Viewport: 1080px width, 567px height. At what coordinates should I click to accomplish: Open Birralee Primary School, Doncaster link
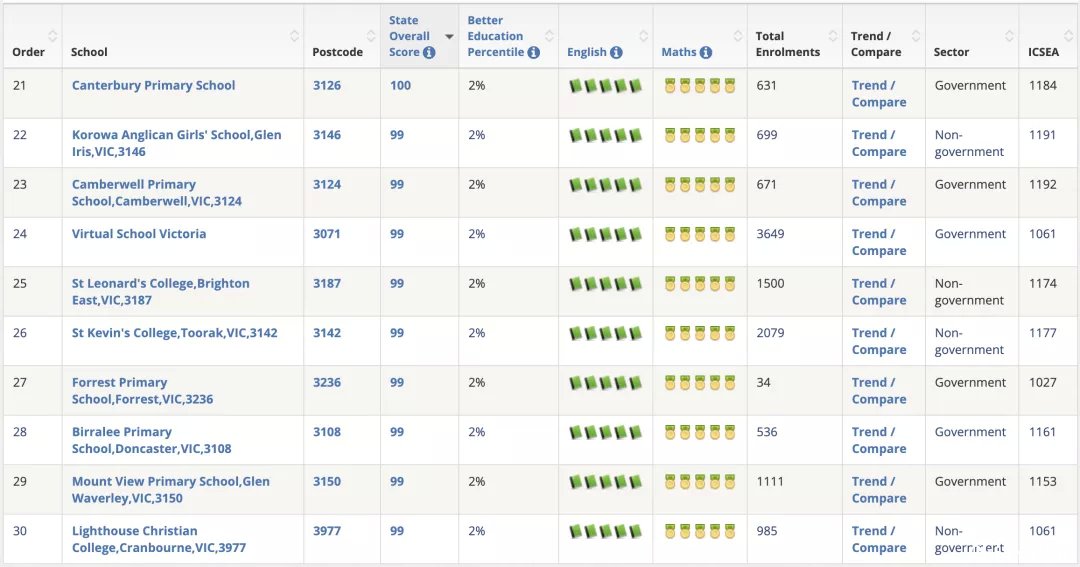coord(152,440)
